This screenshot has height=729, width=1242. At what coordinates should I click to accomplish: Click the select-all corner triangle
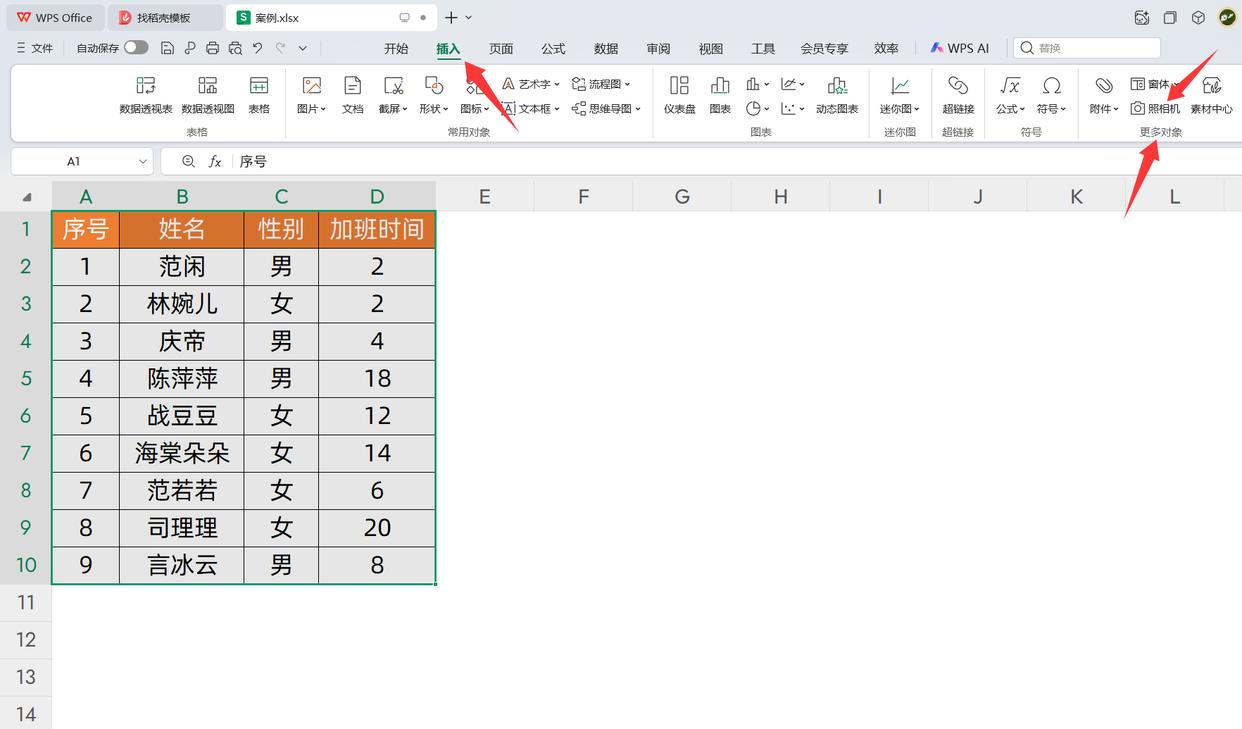[x=26, y=197]
